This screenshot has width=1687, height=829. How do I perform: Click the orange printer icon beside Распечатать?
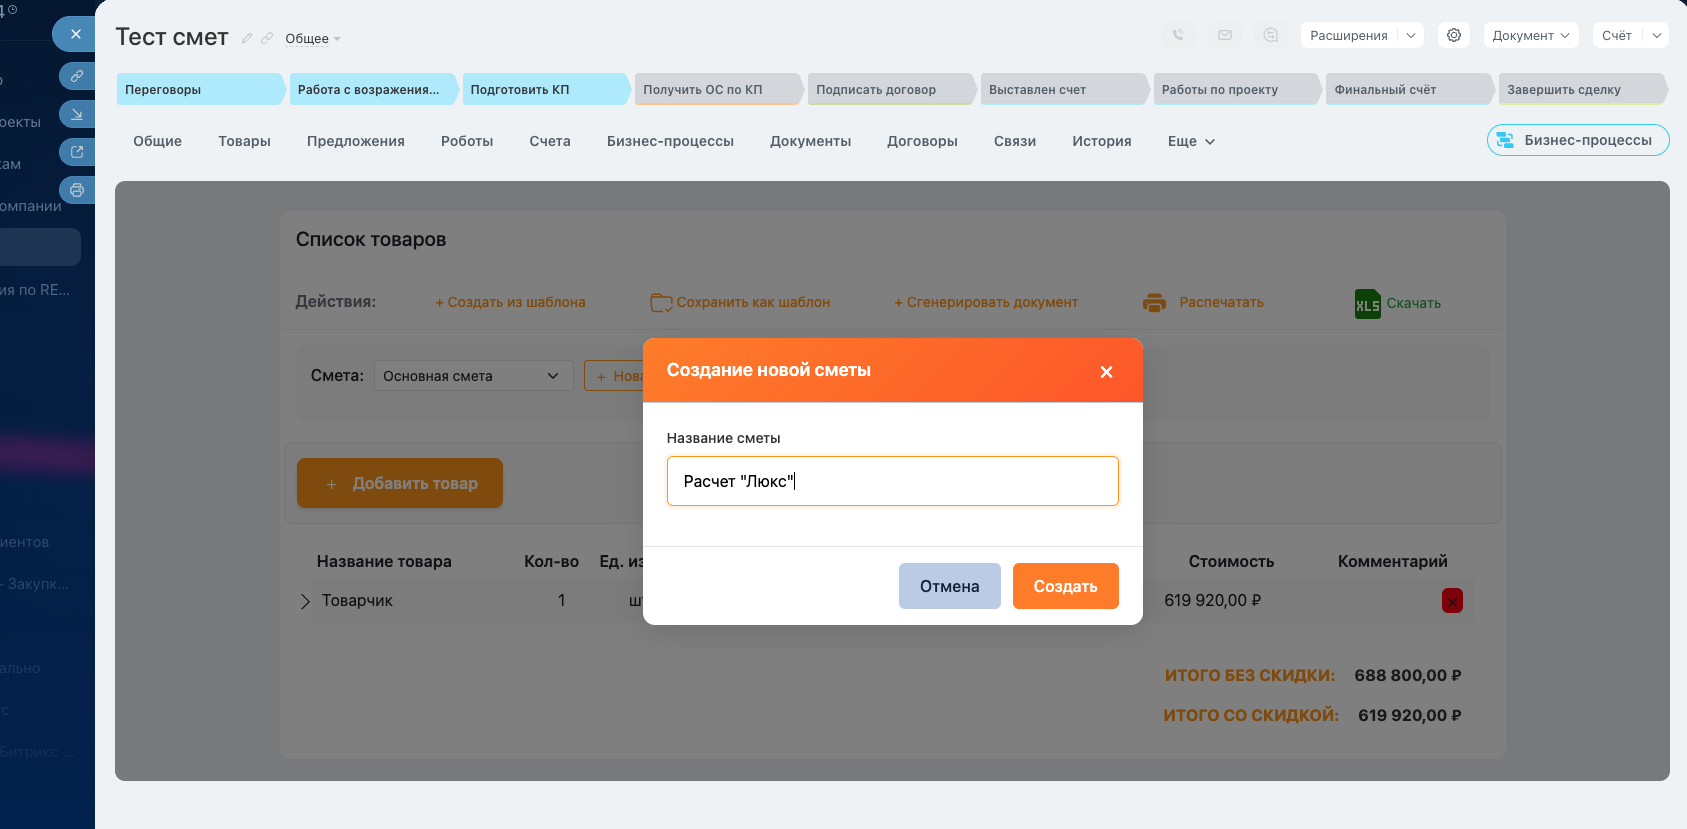(x=1155, y=302)
